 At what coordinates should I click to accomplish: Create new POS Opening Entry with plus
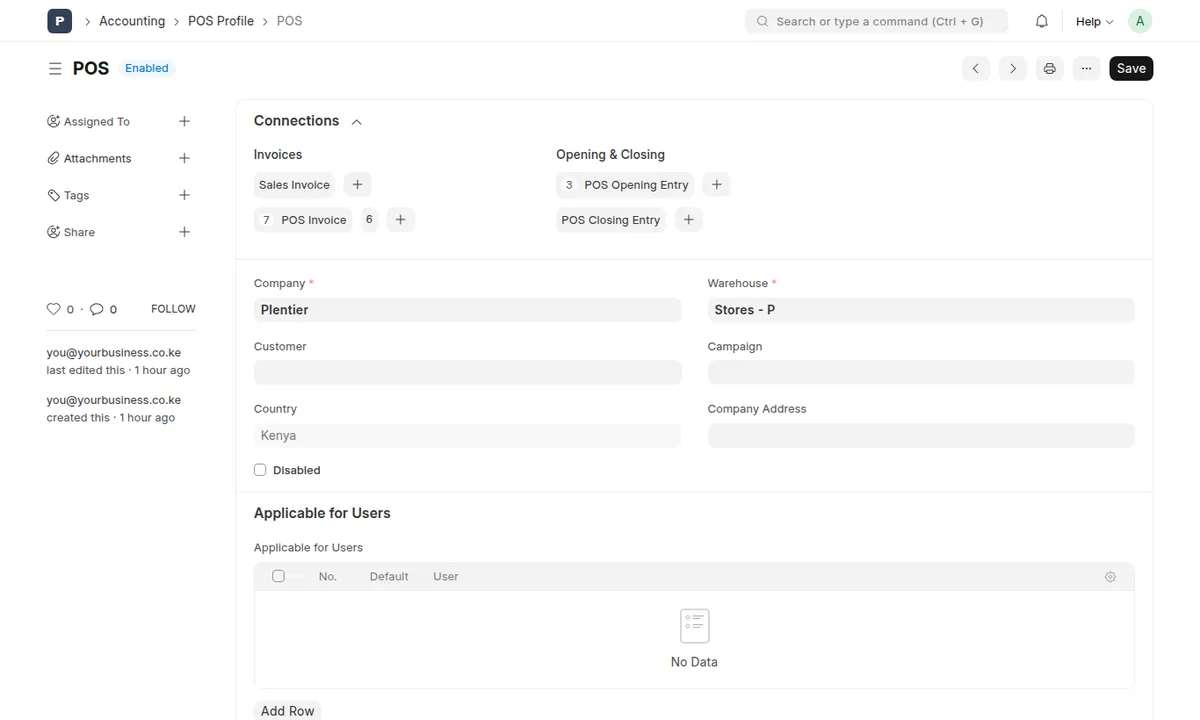pyautogui.click(x=716, y=184)
